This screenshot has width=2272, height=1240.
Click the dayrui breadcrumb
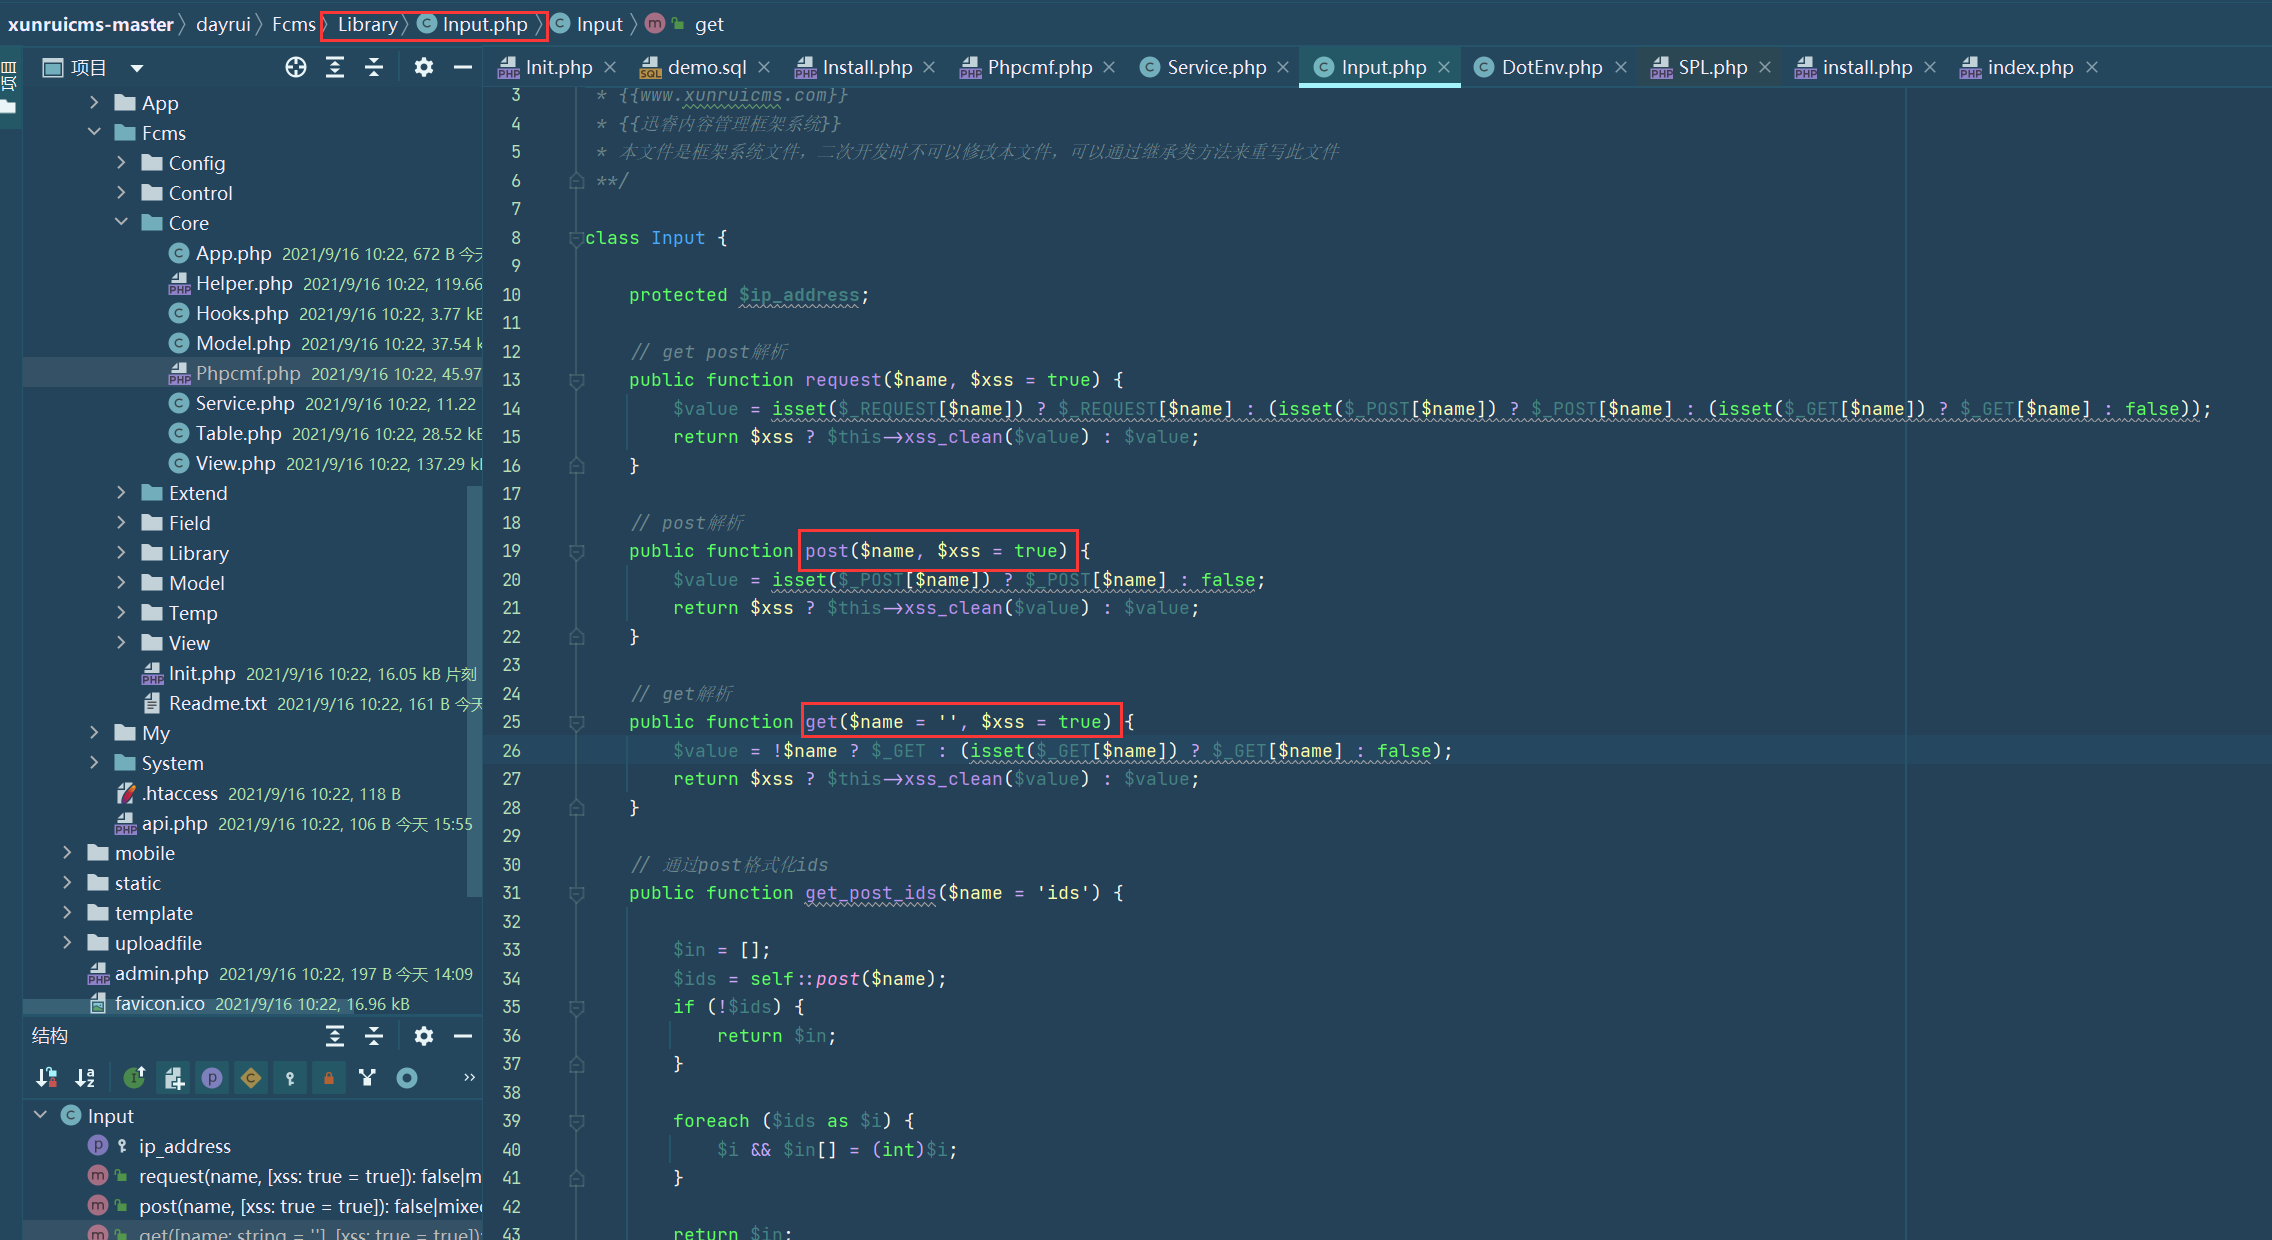click(223, 24)
